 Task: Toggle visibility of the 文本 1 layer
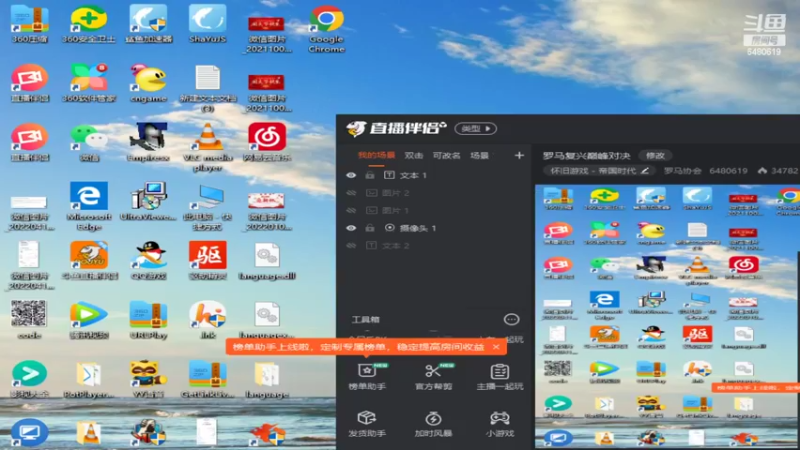tap(351, 175)
